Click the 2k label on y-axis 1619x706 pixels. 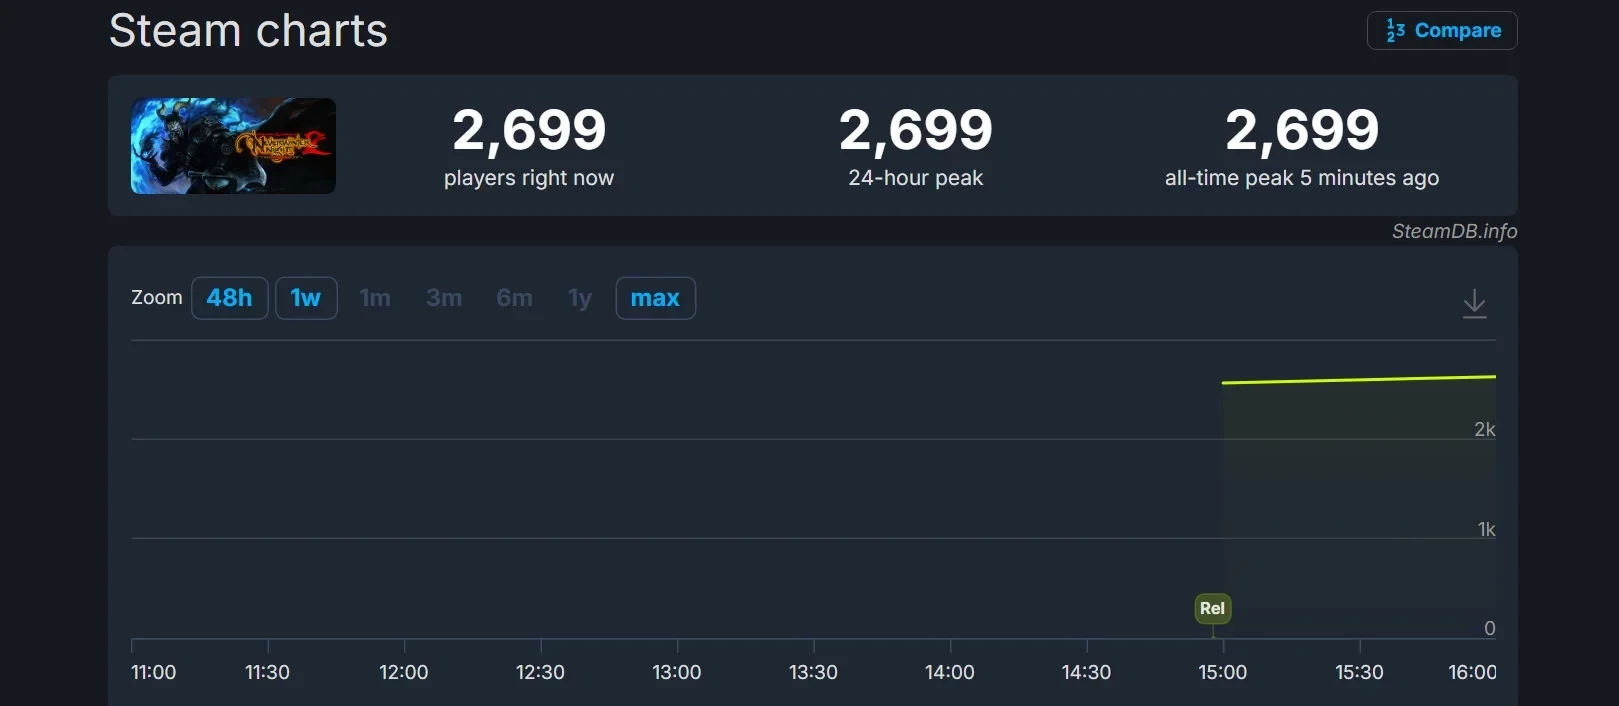coord(1484,429)
